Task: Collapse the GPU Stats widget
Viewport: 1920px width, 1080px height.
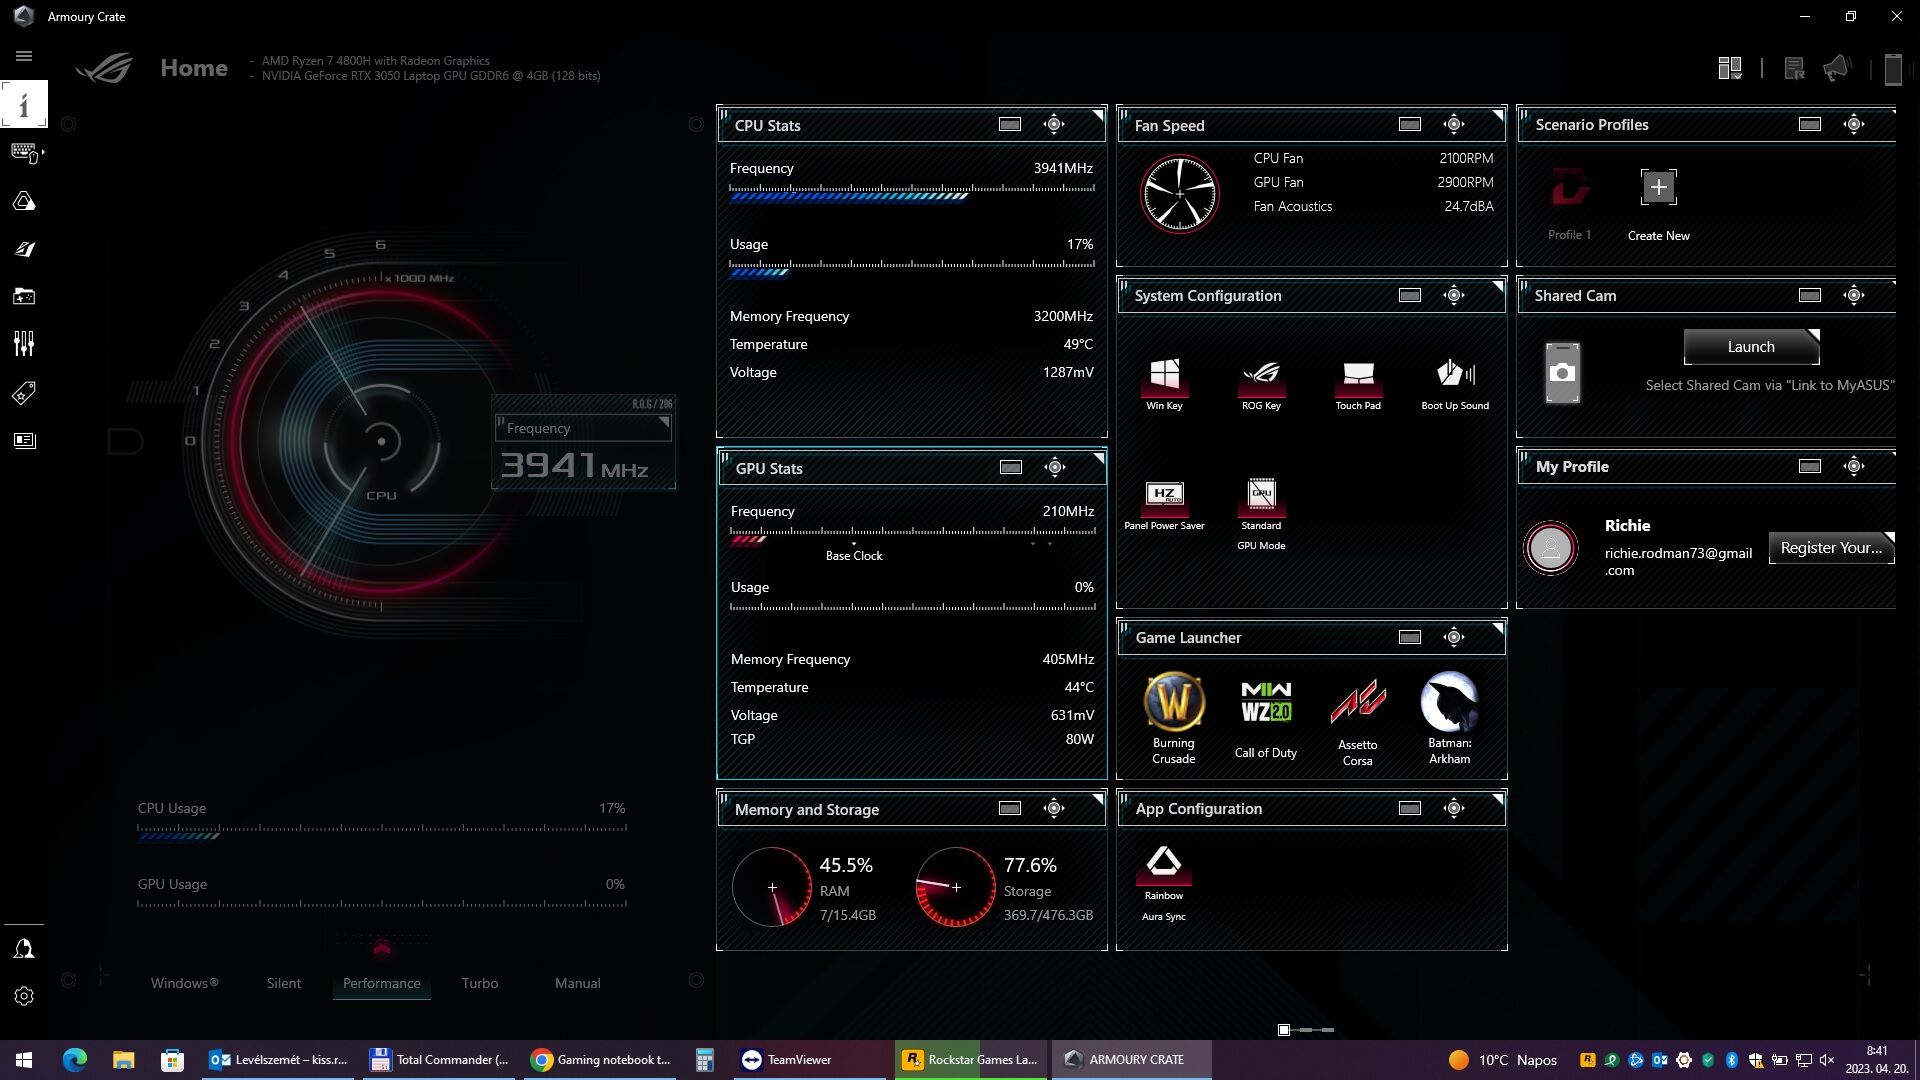Action: click(x=1011, y=468)
